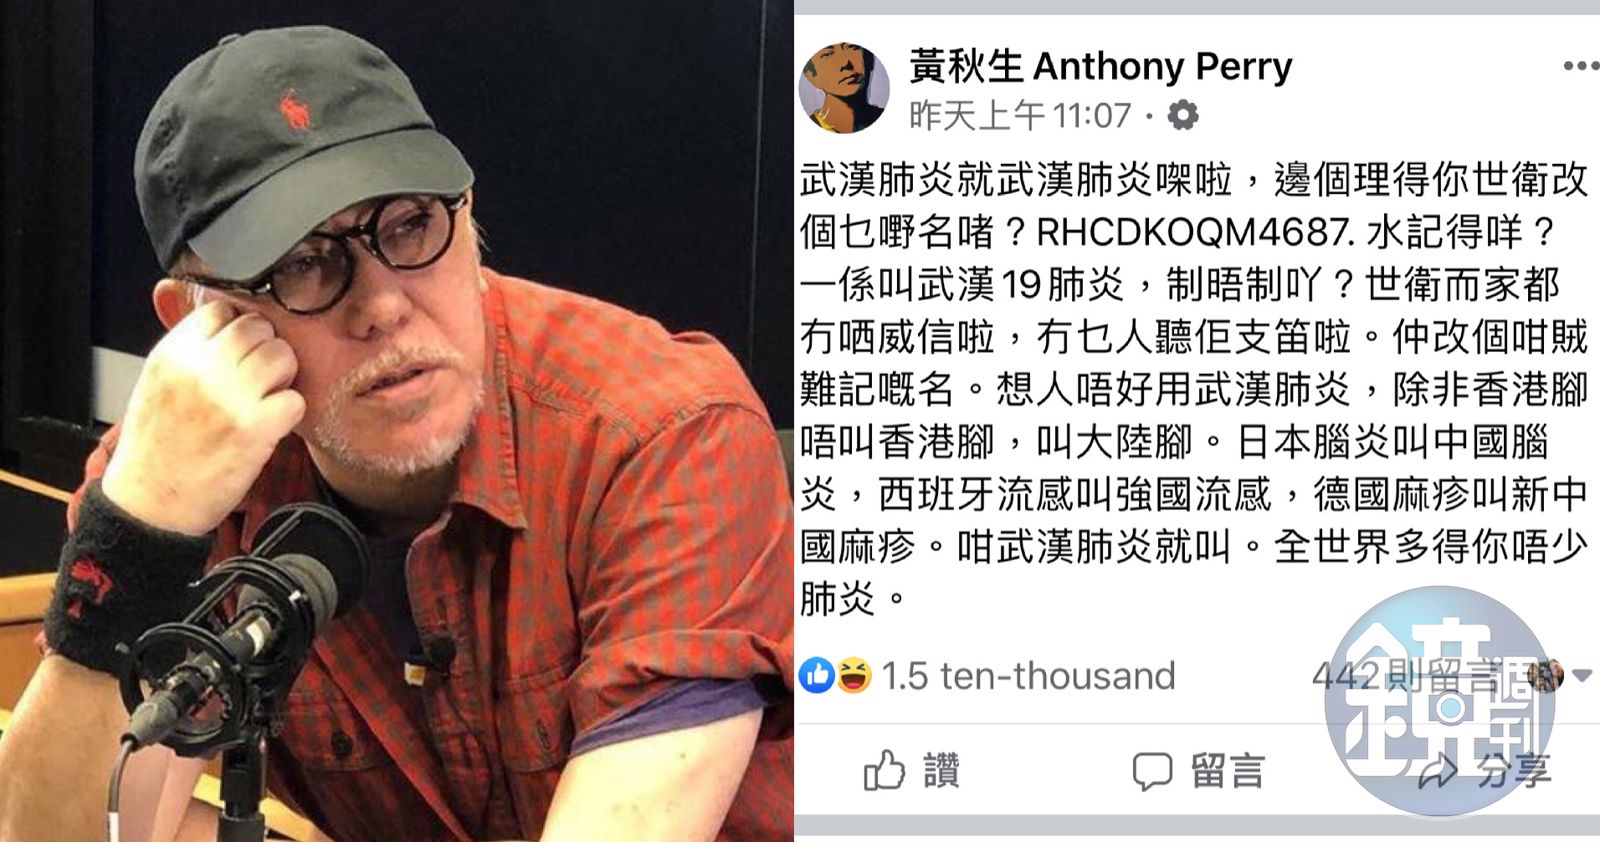Click the post text about 武漢肺炎
The height and width of the screenshot is (842, 1600).
click(1194, 389)
